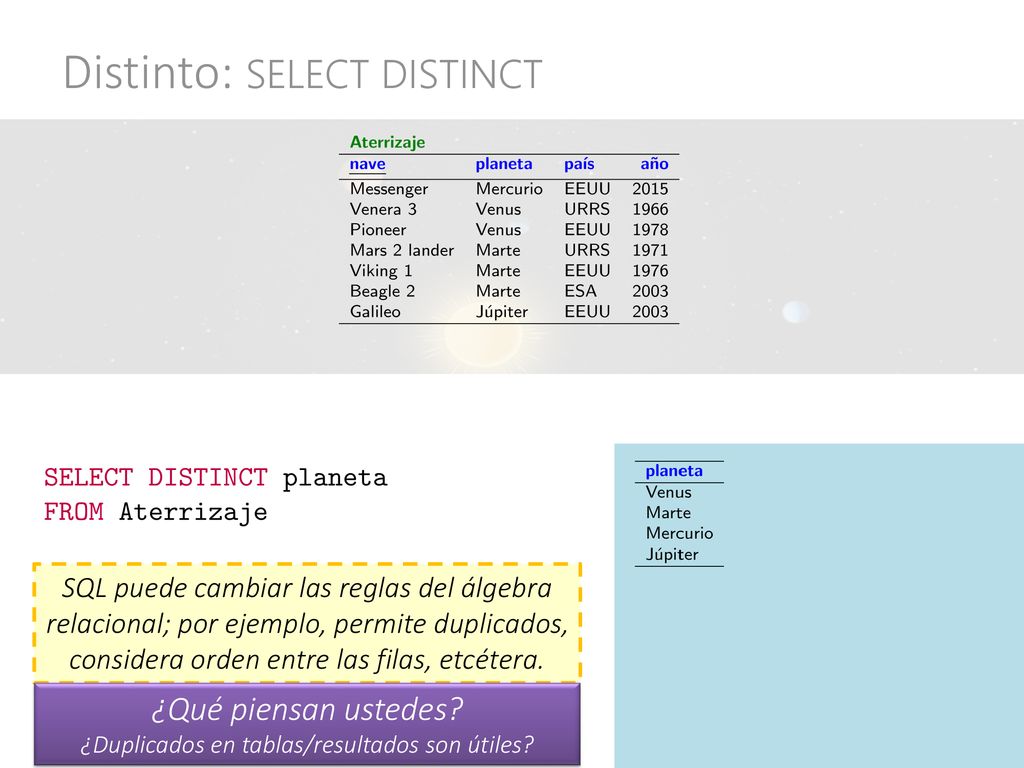
Task: Select the line "relacional; por ejemplo, permite duplicados,"
Action: tap(307, 624)
